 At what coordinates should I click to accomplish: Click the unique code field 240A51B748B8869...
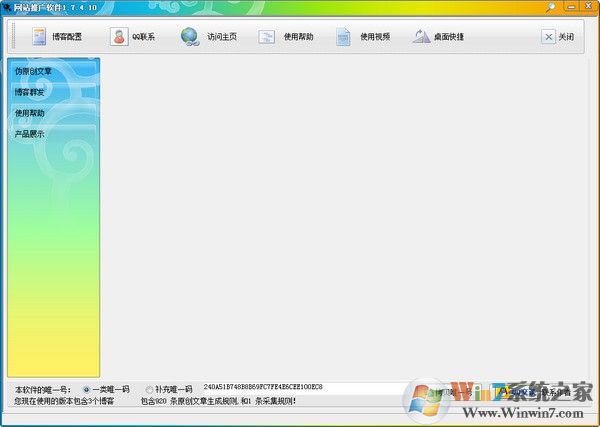click(306, 387)
